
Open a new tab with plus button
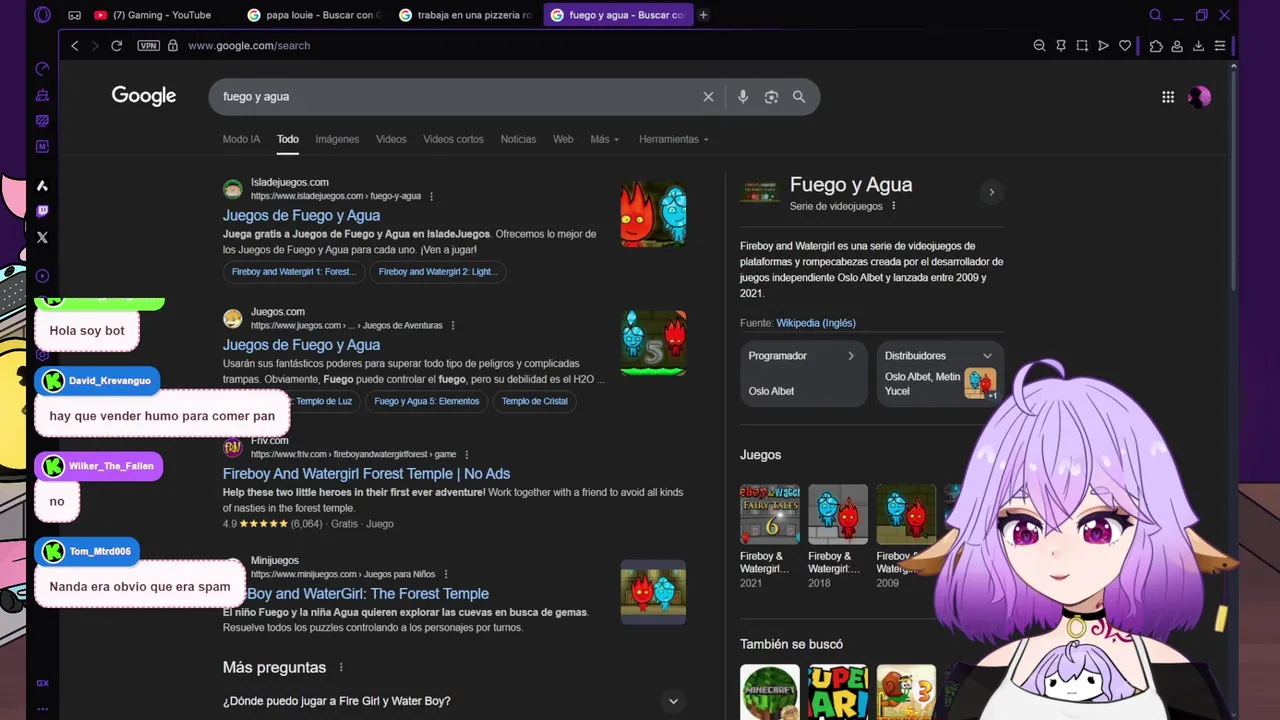703,15
